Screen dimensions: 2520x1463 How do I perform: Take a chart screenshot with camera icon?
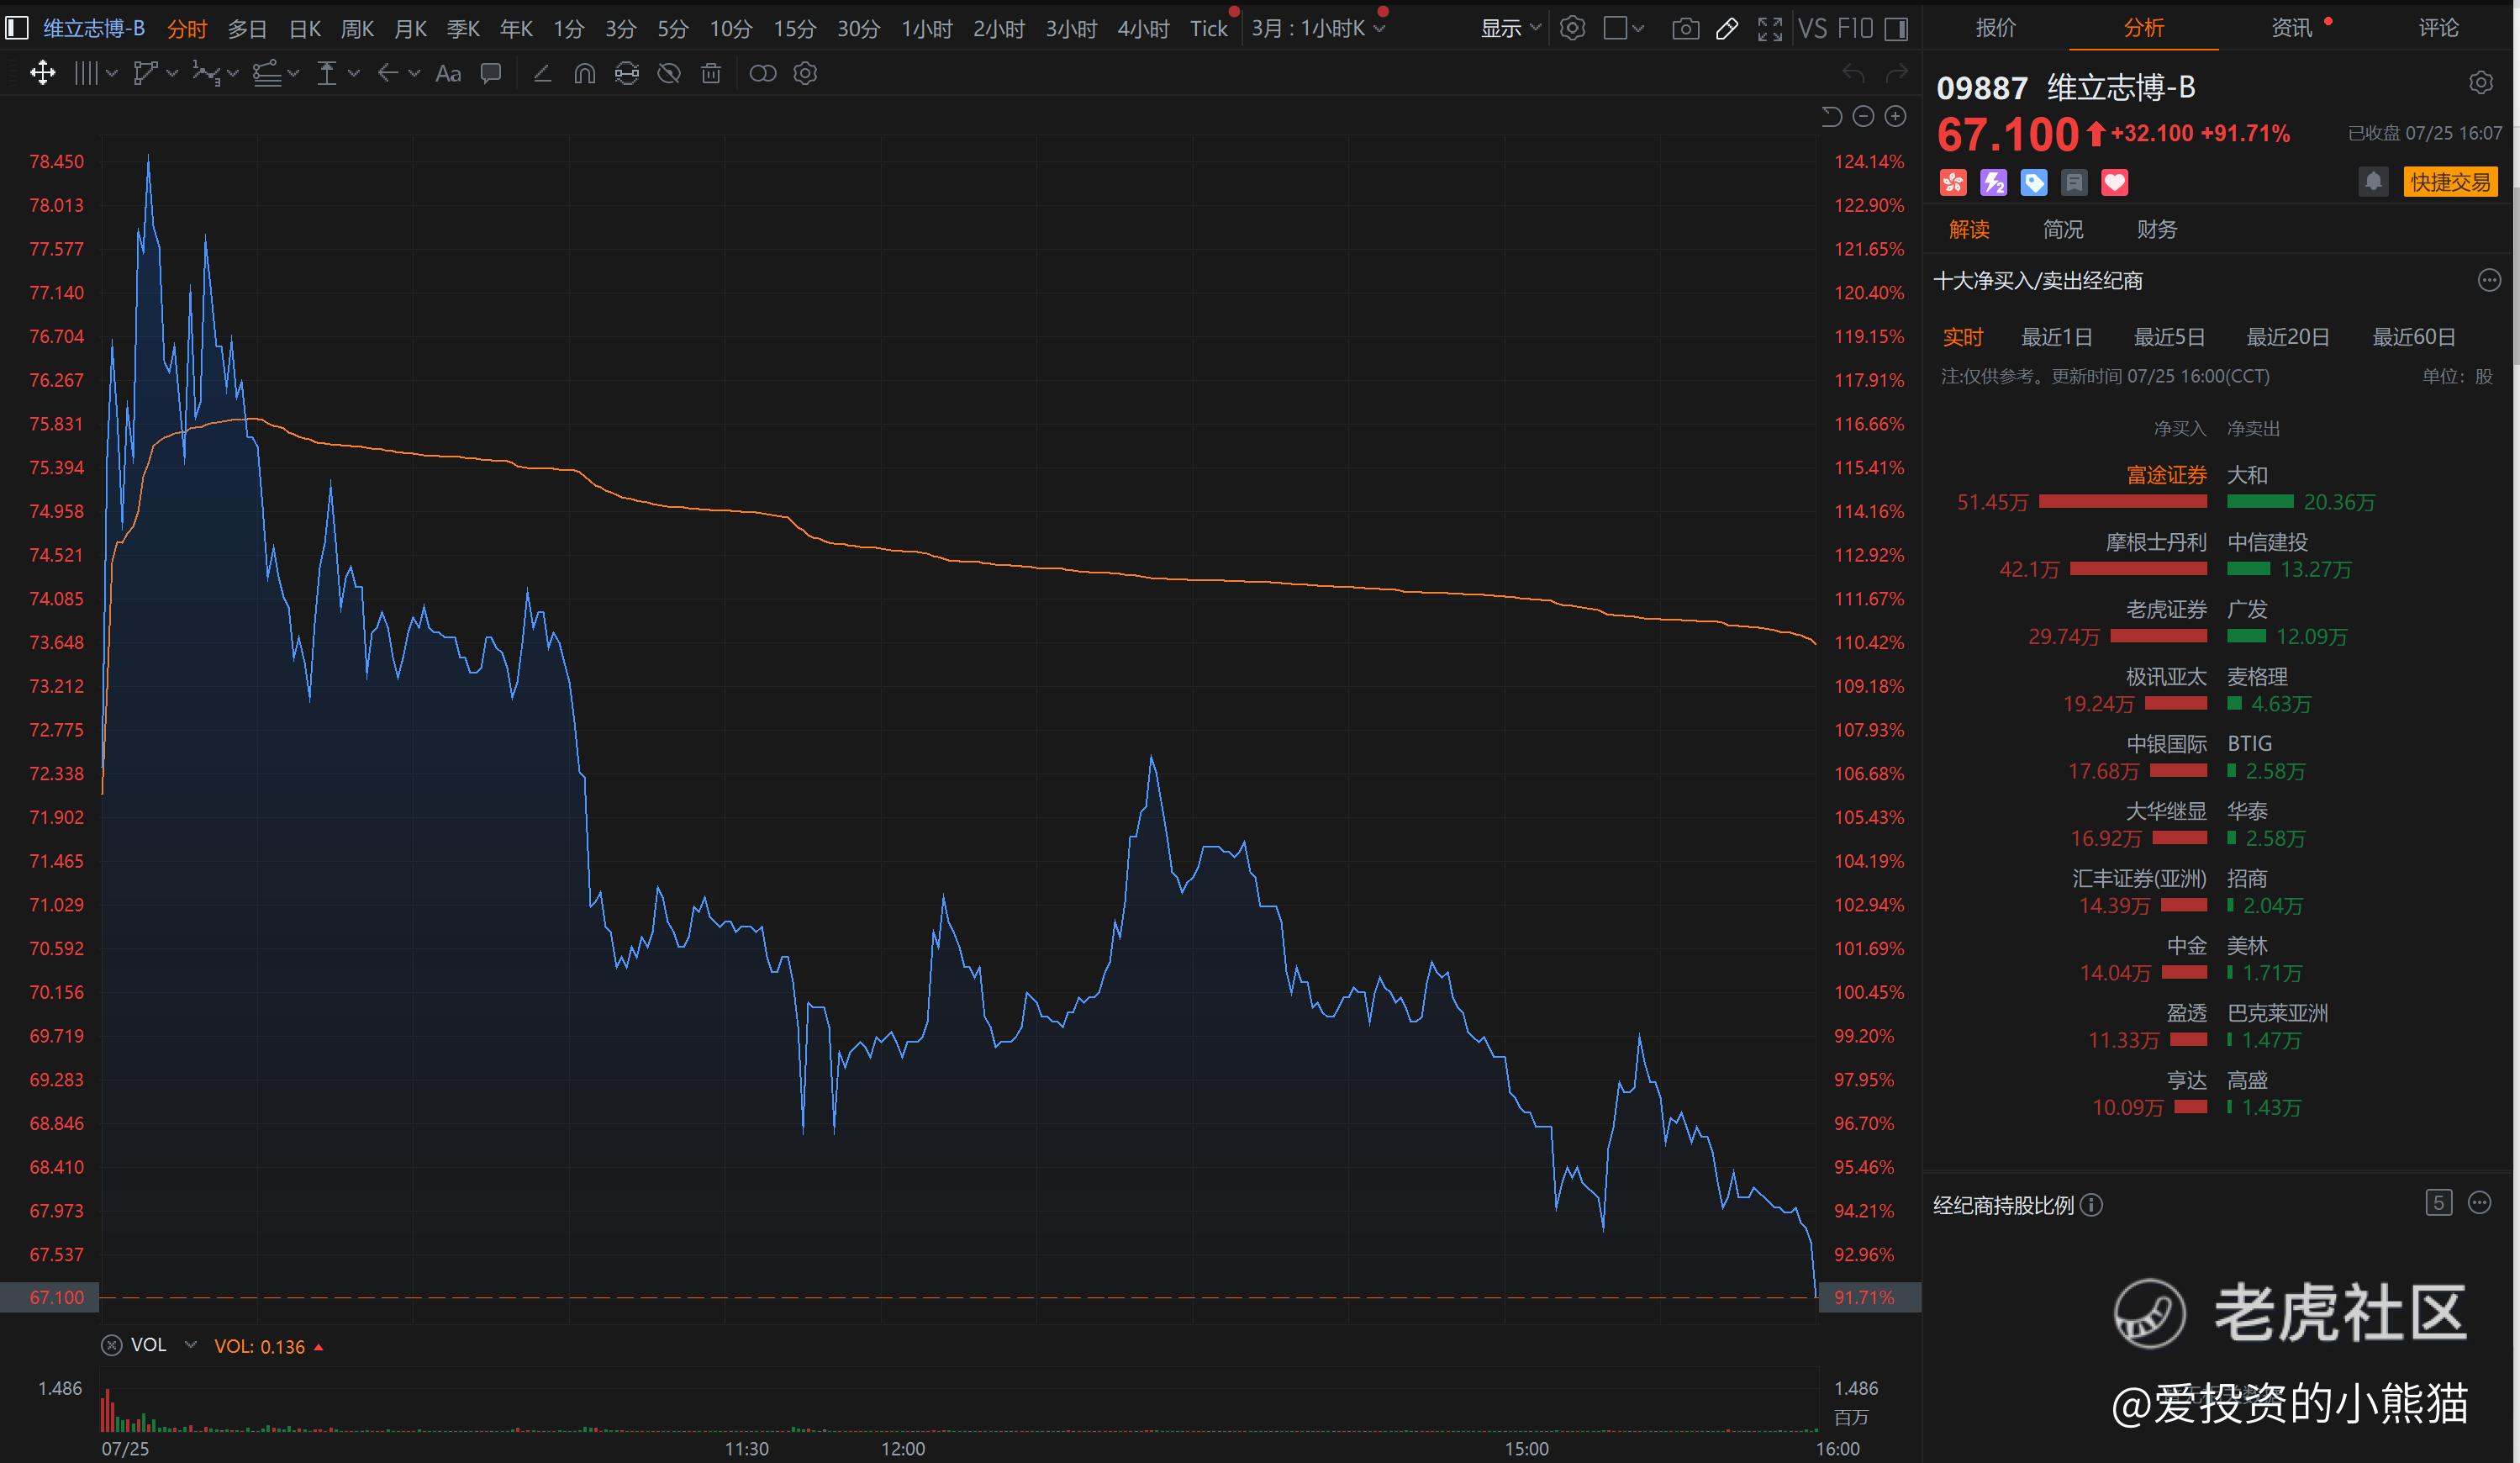(x=1685, y=29)
